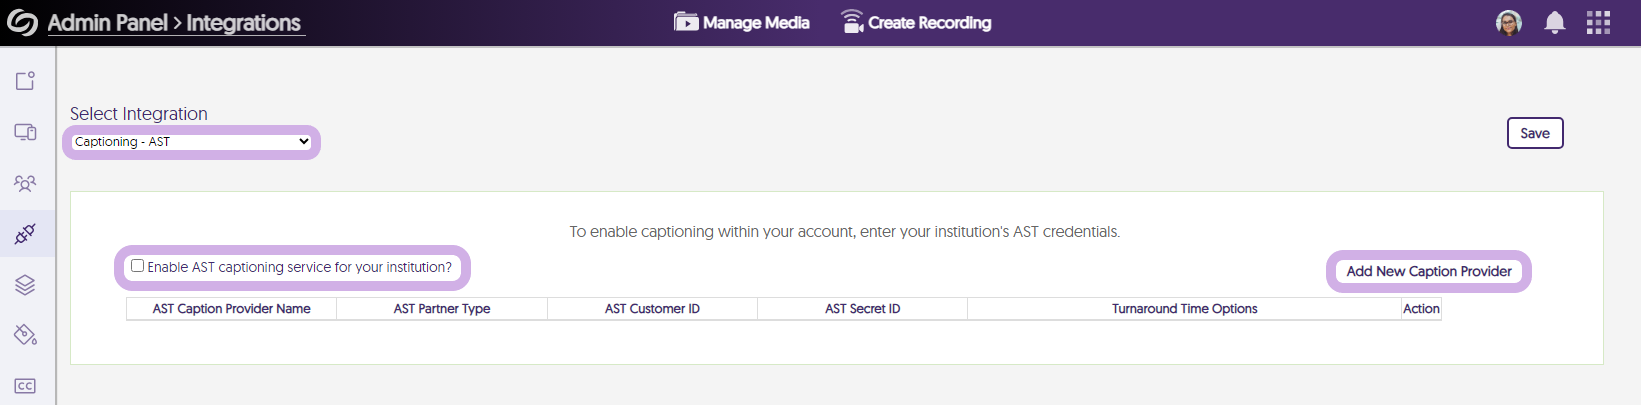Open the apps grid menu
This screenshot has height=405, width=1641.
[1598, 23]
